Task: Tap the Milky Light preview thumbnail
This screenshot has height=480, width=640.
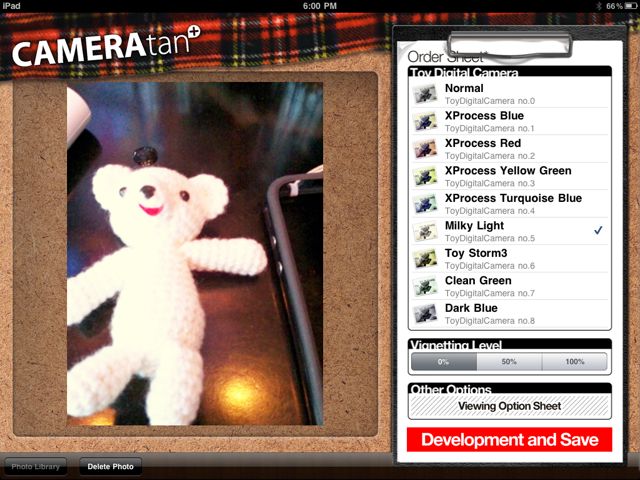Action: point(425,231)
